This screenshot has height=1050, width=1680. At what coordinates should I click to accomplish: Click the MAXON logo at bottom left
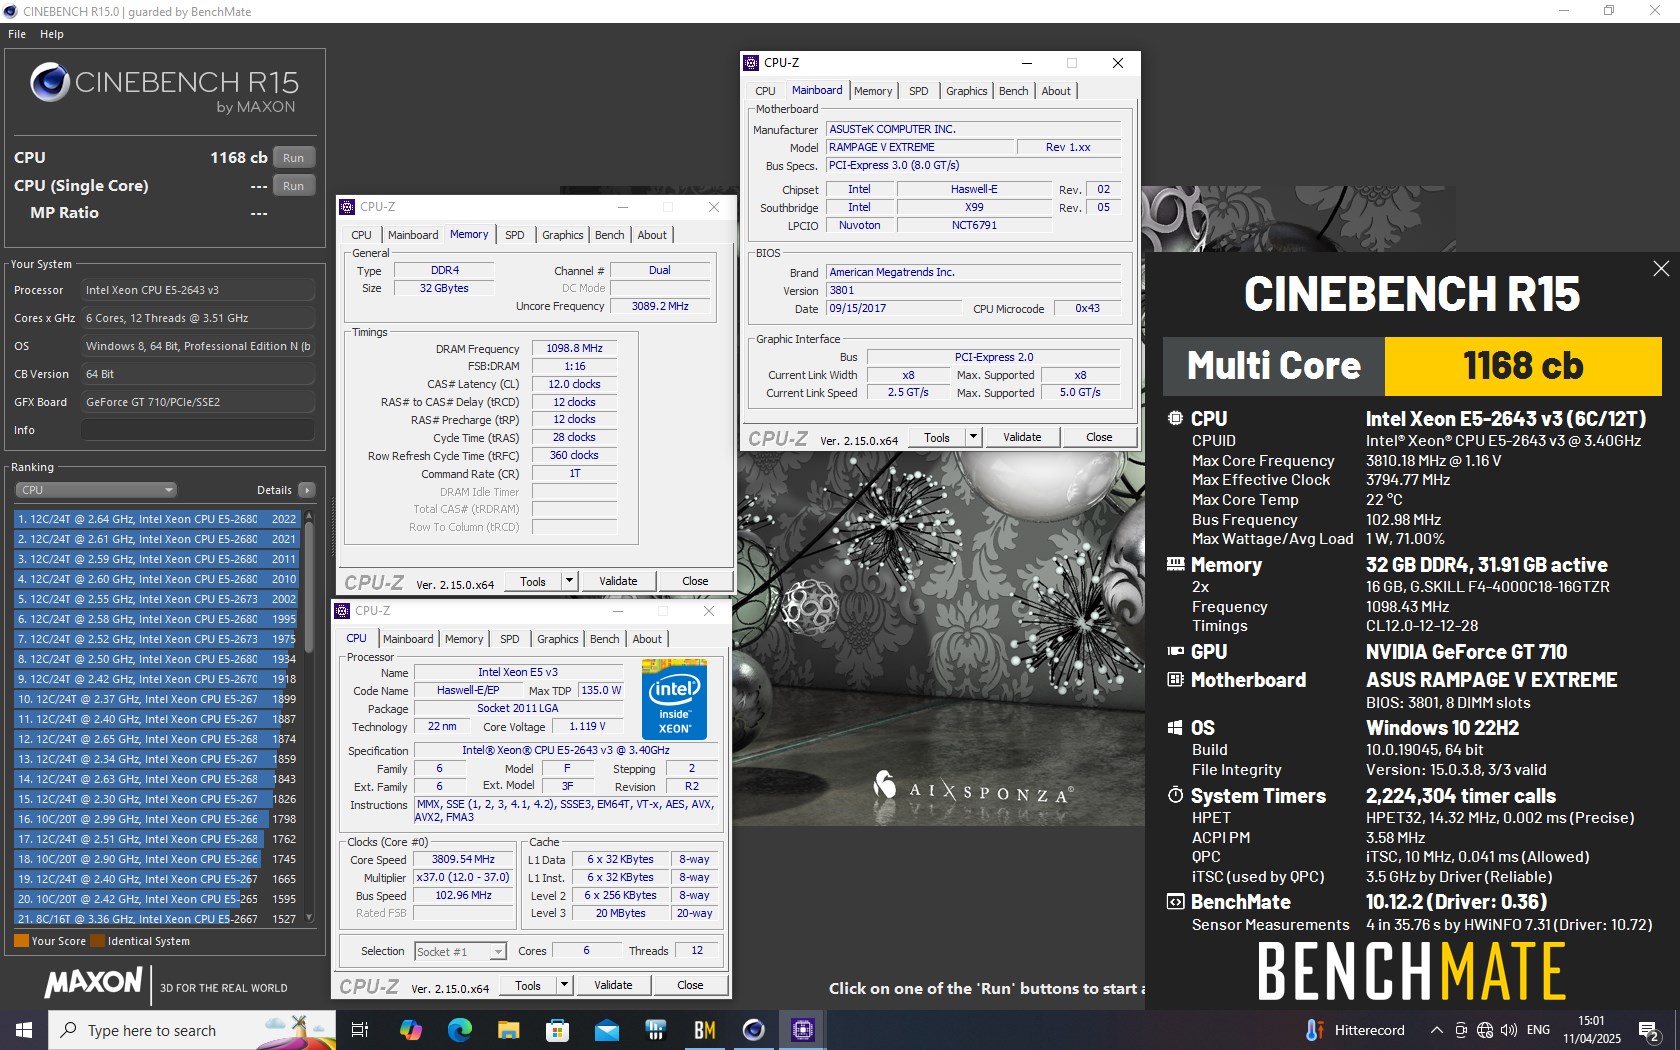93,983
